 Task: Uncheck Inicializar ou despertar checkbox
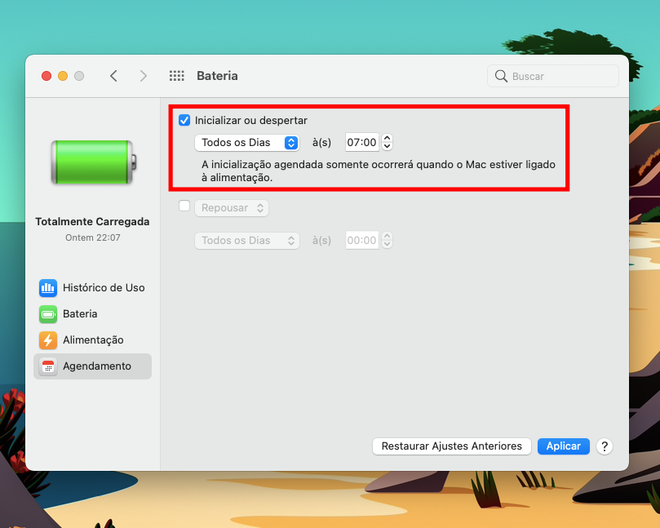point(184,120)
